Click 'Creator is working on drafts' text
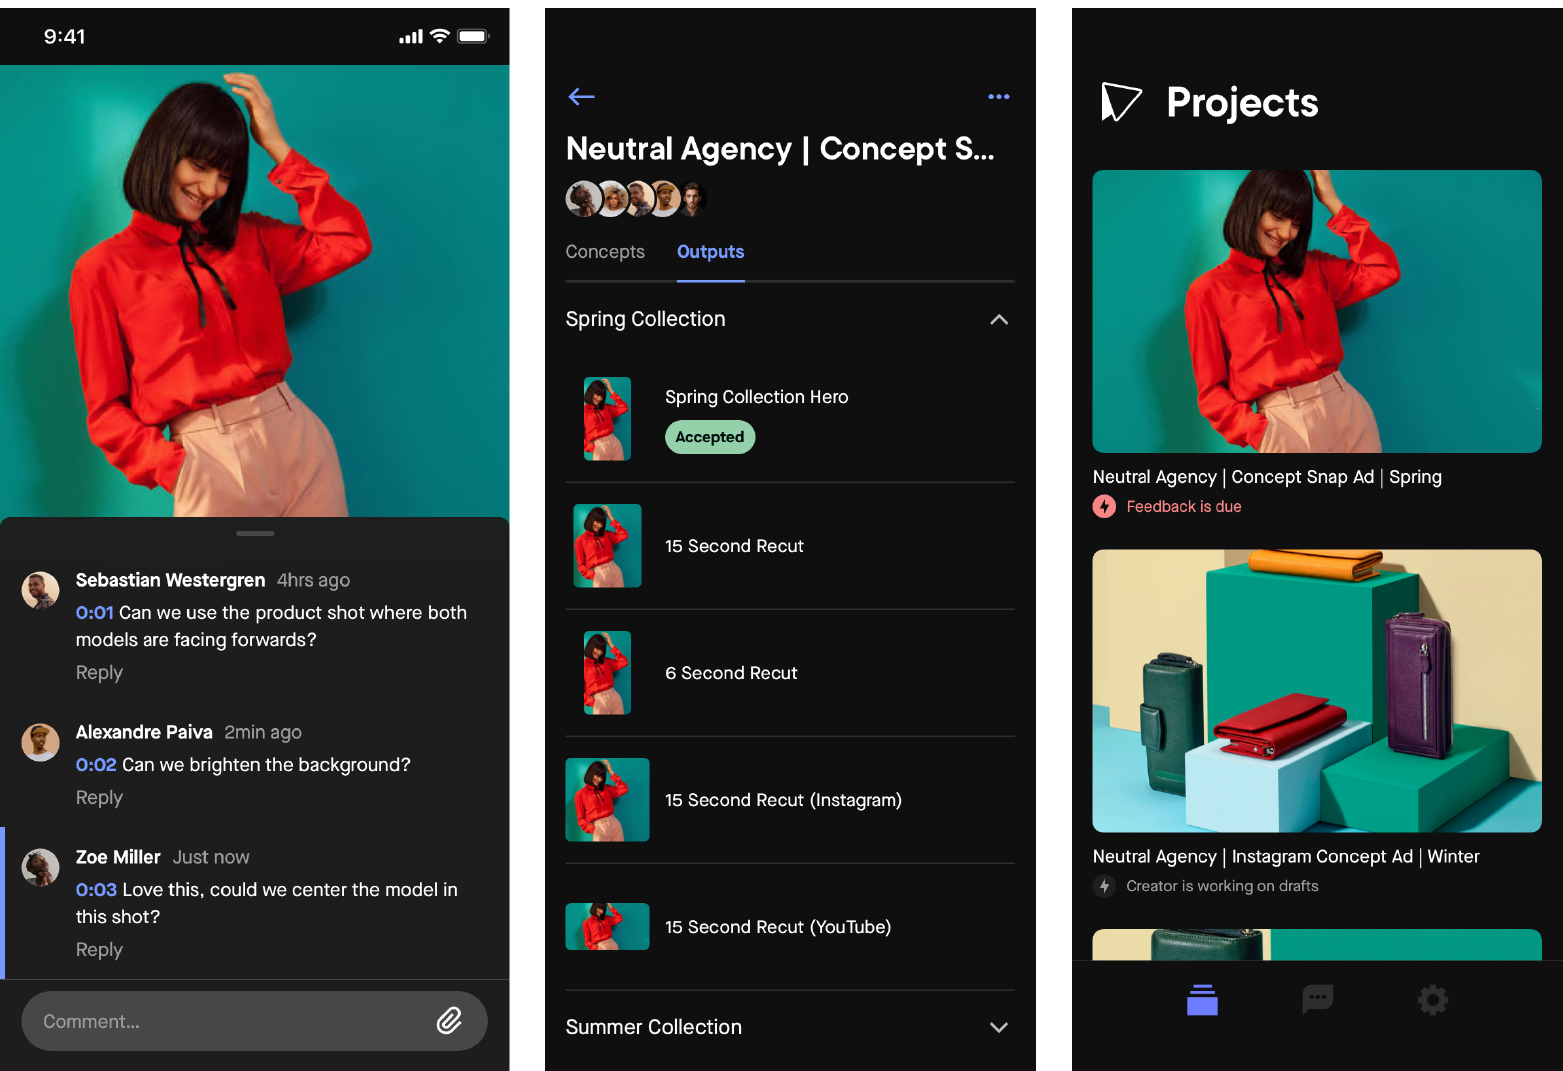Viewport: 1563px width, 1071px height. tap(1222, 886)
